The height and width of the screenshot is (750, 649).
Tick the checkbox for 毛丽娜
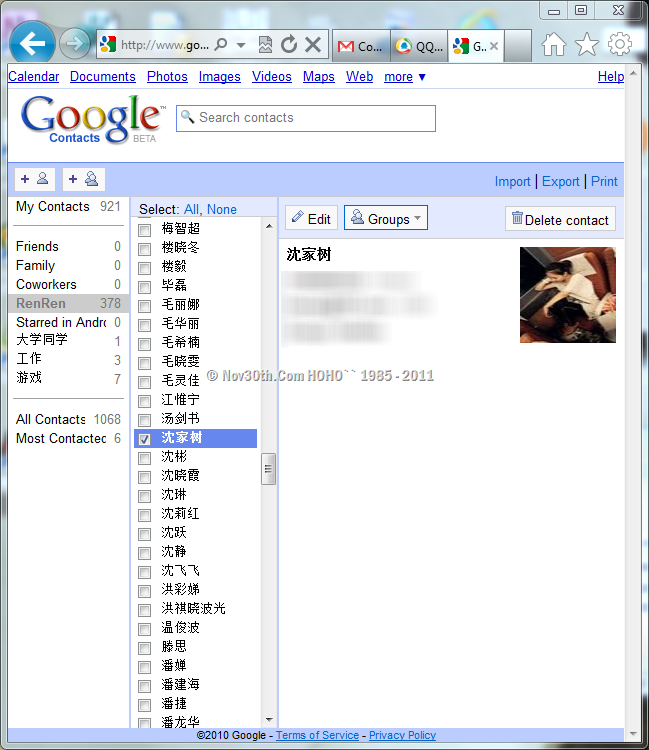coord(144,306)
